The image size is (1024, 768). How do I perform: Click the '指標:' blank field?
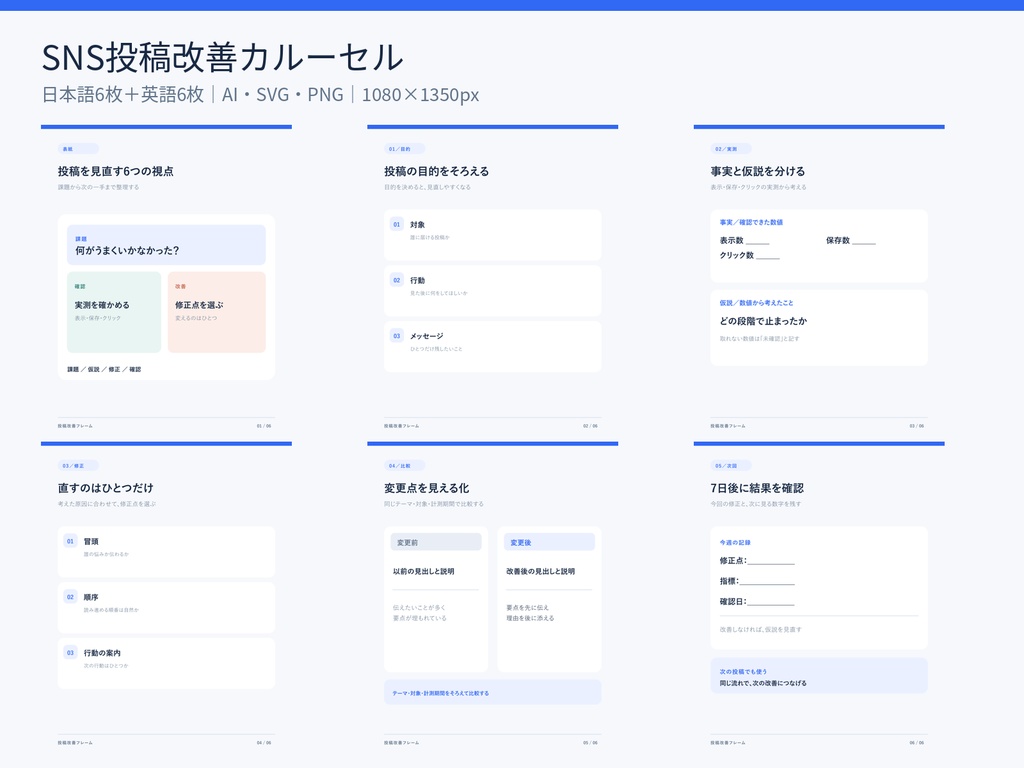coord(767,581)
